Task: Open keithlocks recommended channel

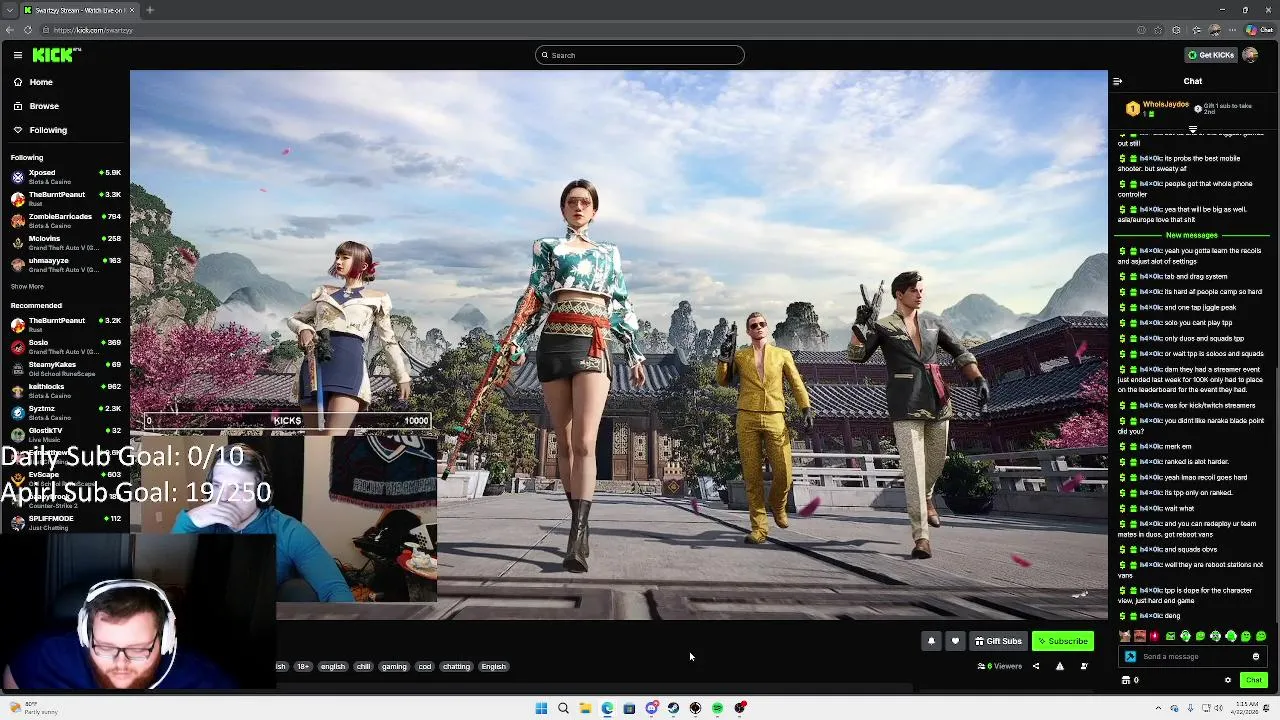Action: (x=65, y=390)
